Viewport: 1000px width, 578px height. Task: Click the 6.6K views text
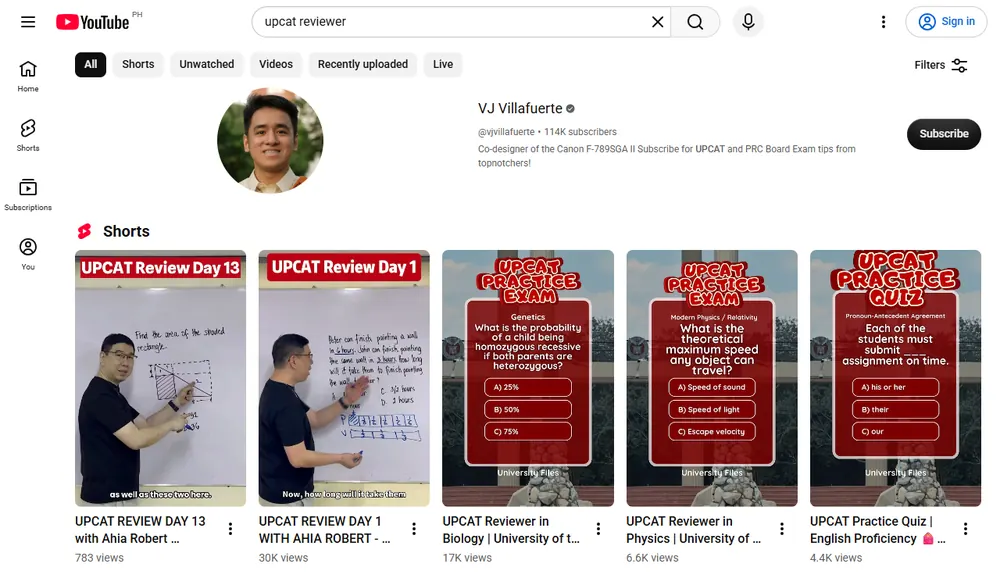click(652, 558)
